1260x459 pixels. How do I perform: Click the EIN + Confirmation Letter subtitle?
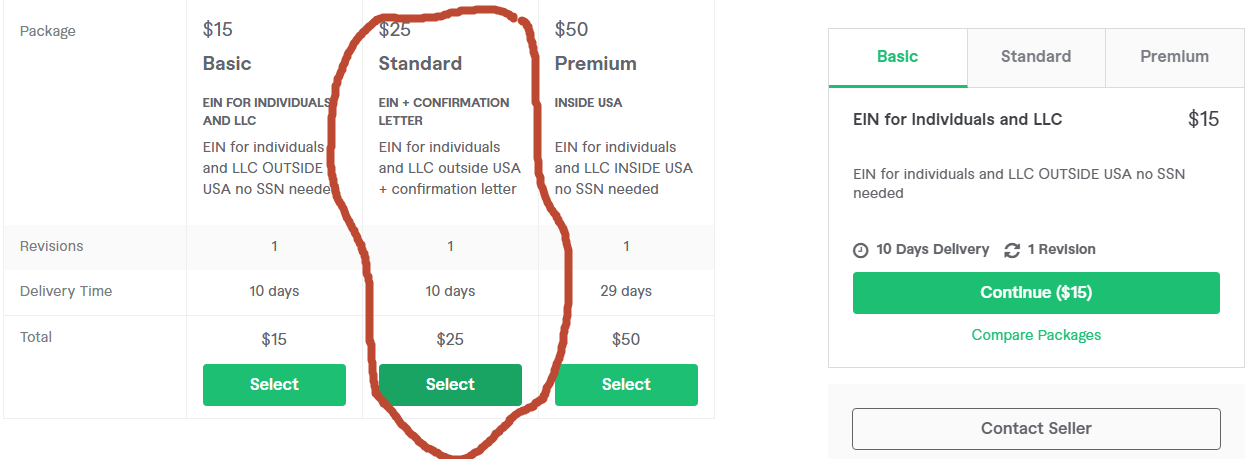(444, 111)
